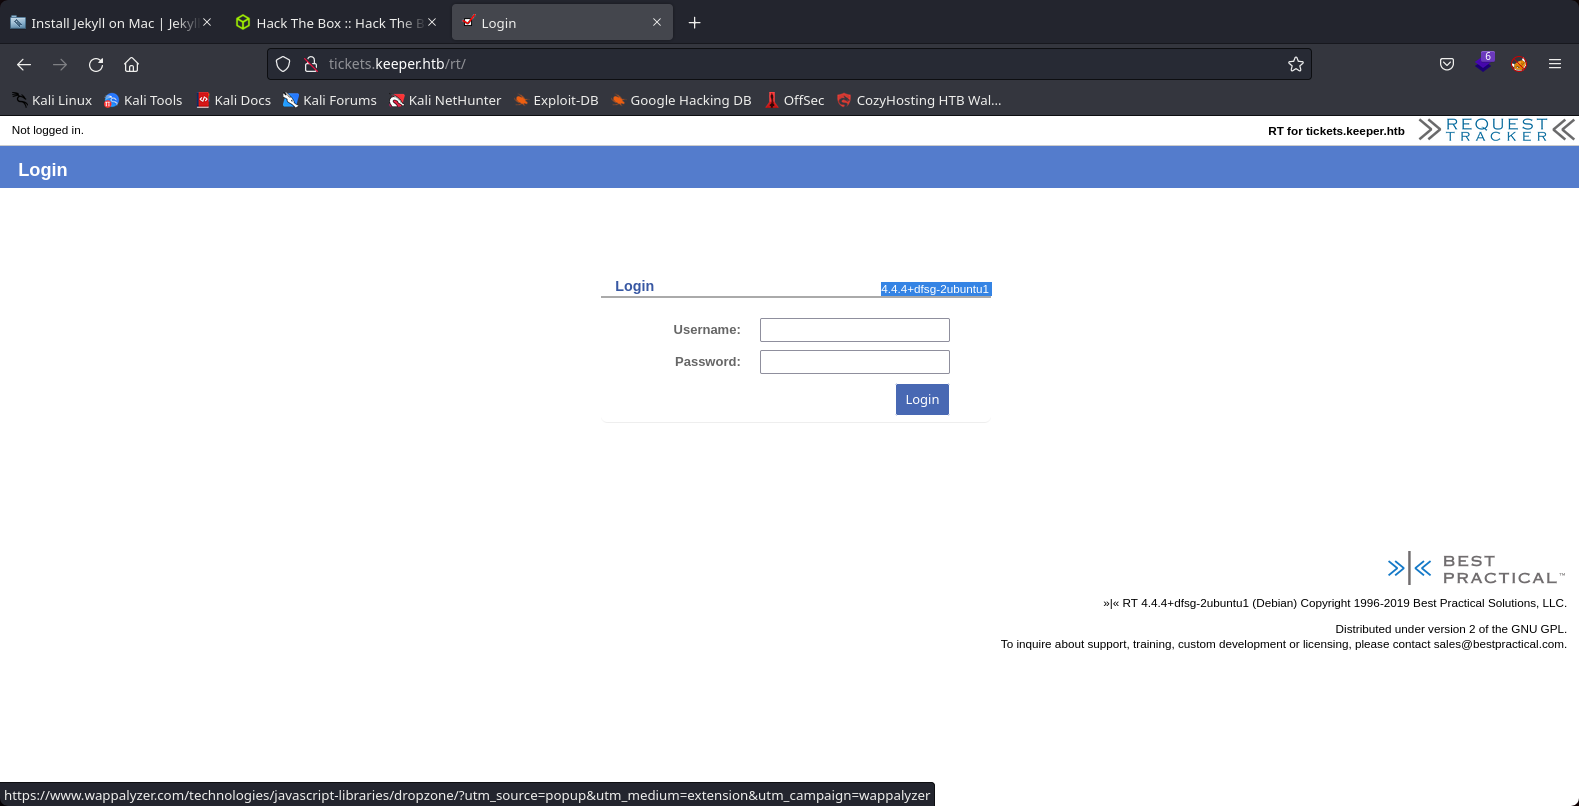Open the browser home page
The width and height of the screenshot is (1579, 806).
coord(131,64)
